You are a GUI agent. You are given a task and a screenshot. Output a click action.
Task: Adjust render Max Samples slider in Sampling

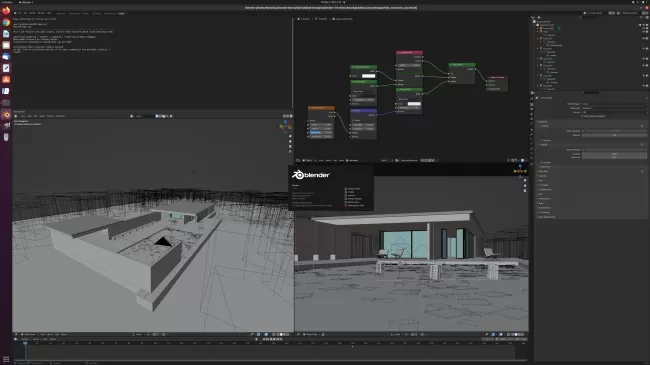[x=614, y=154]
